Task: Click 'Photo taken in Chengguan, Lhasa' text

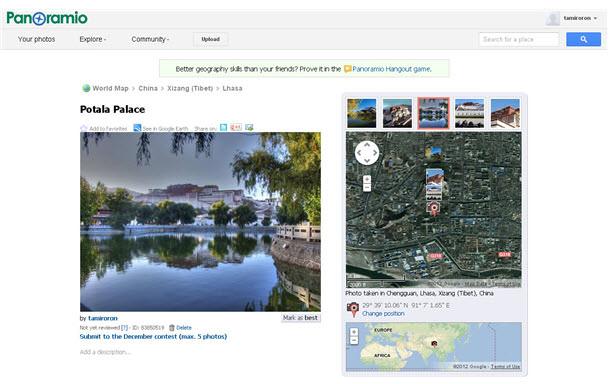Action: 419,294
